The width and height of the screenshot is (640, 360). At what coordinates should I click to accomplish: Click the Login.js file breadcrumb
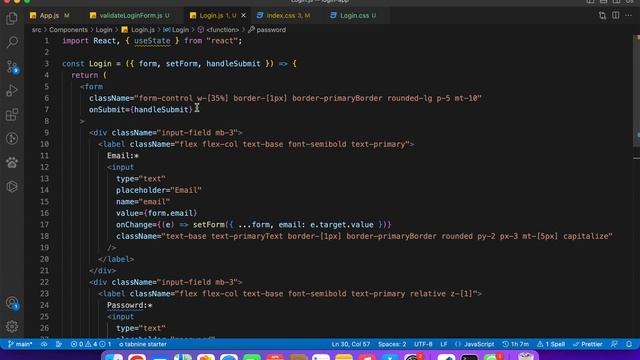[138, 30]
